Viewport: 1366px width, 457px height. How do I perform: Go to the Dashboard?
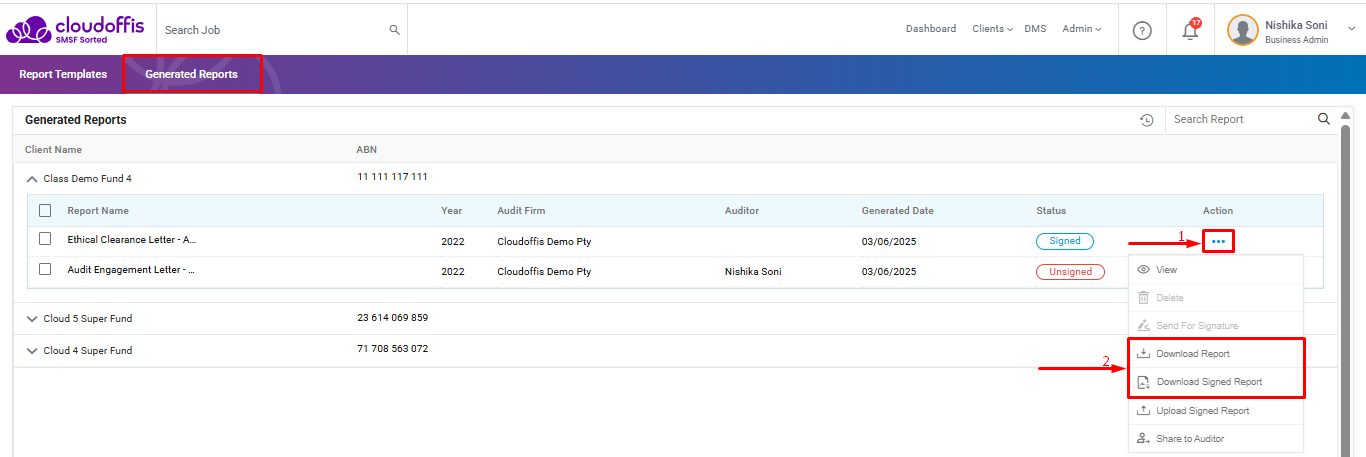point(931,29)
